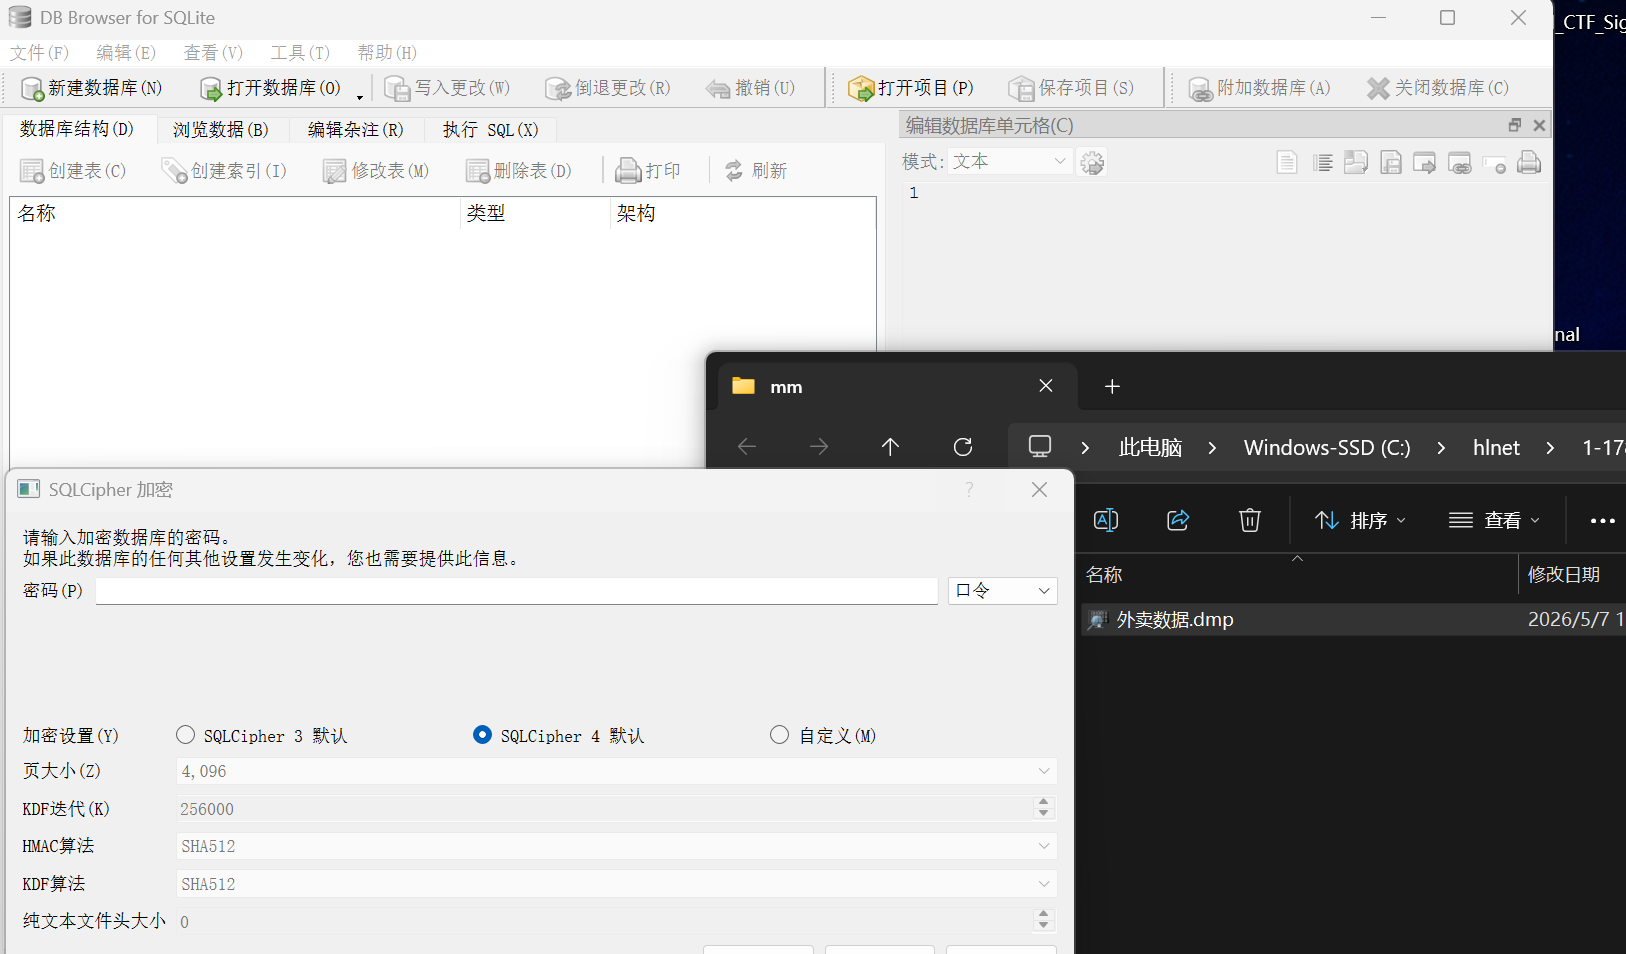
Task: Click the delete trash icon in File Explorer
Action: [1250, 520]
